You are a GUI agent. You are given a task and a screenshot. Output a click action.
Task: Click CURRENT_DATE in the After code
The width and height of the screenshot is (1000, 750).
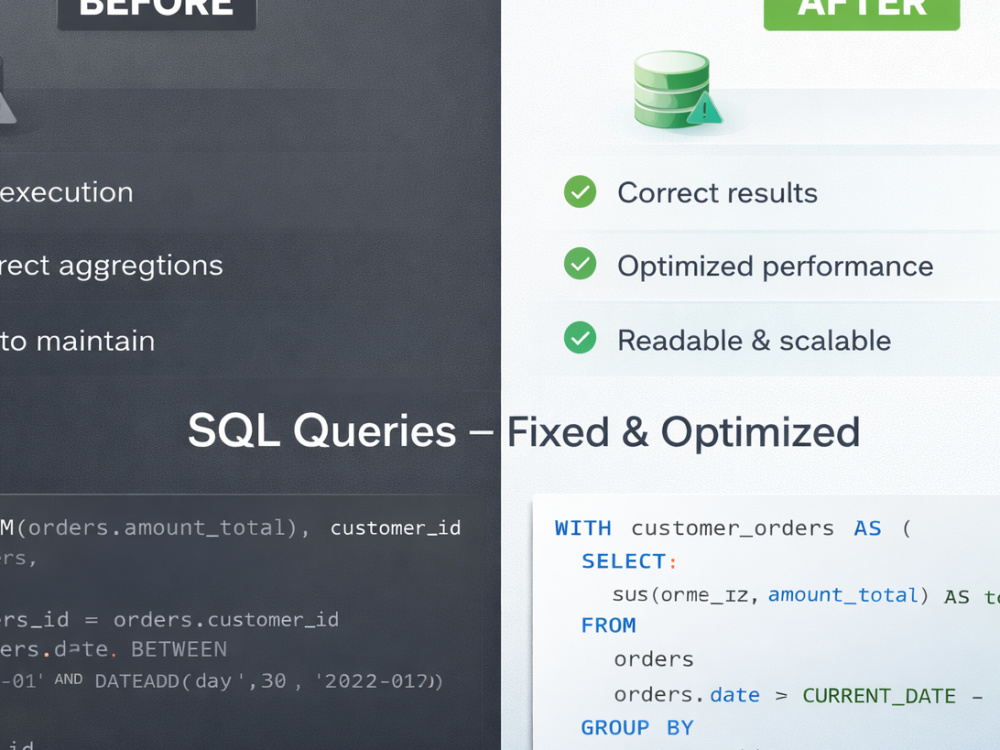[x=879, y=696]
